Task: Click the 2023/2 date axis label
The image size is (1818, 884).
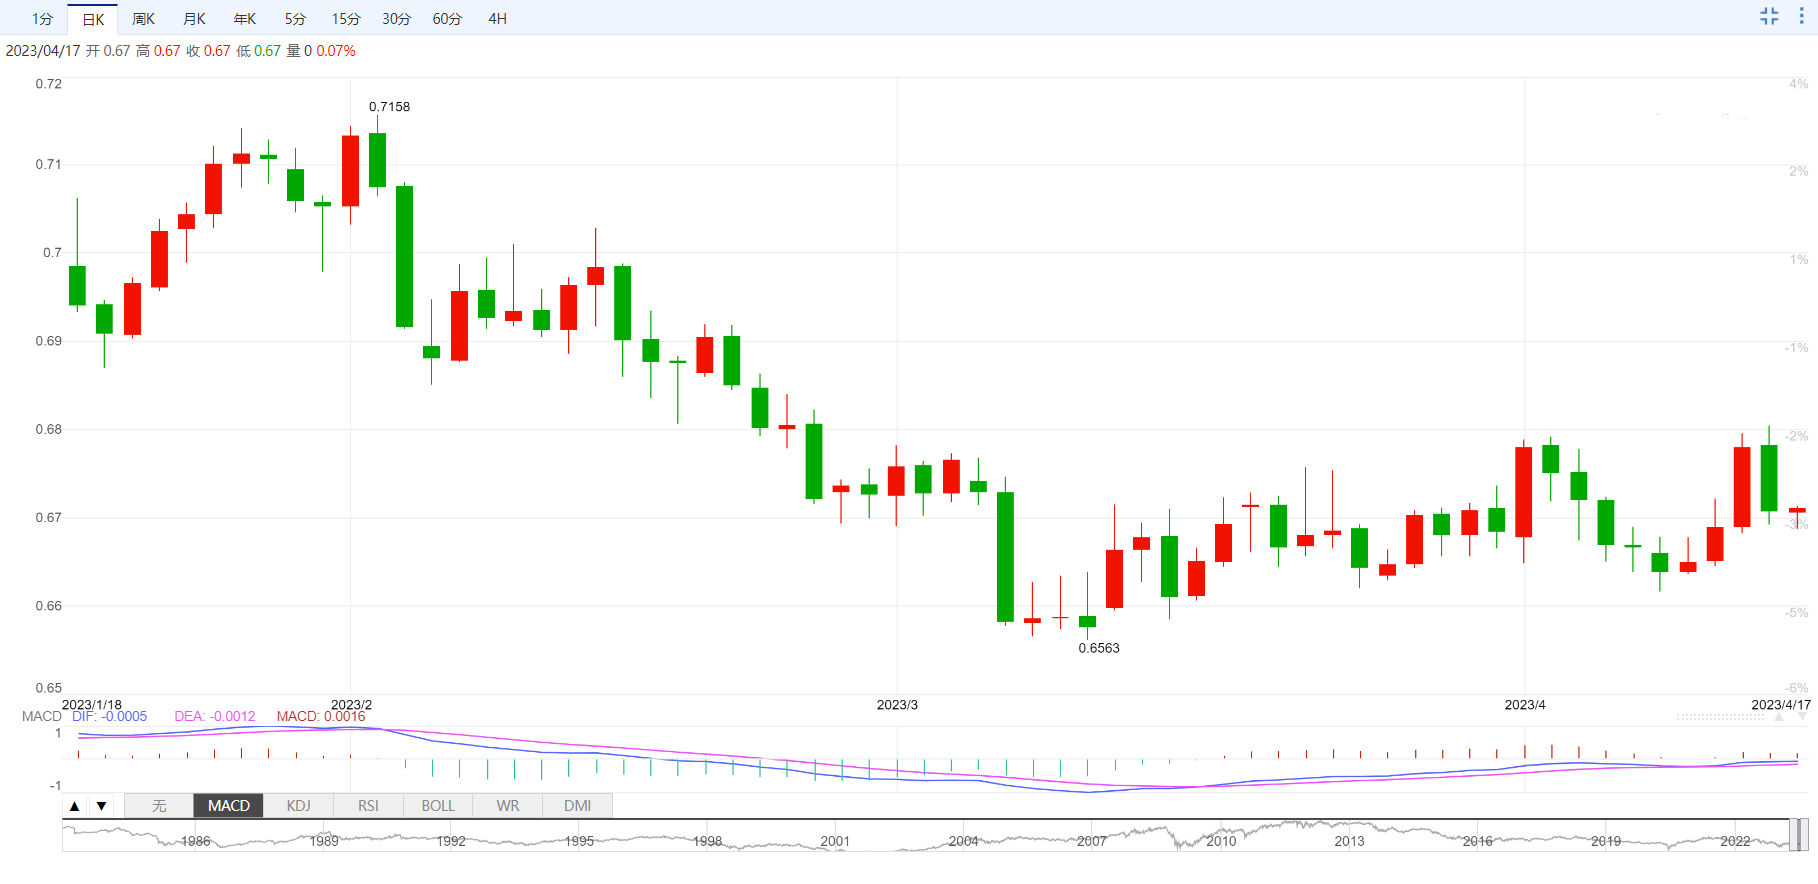Action: 351,705
